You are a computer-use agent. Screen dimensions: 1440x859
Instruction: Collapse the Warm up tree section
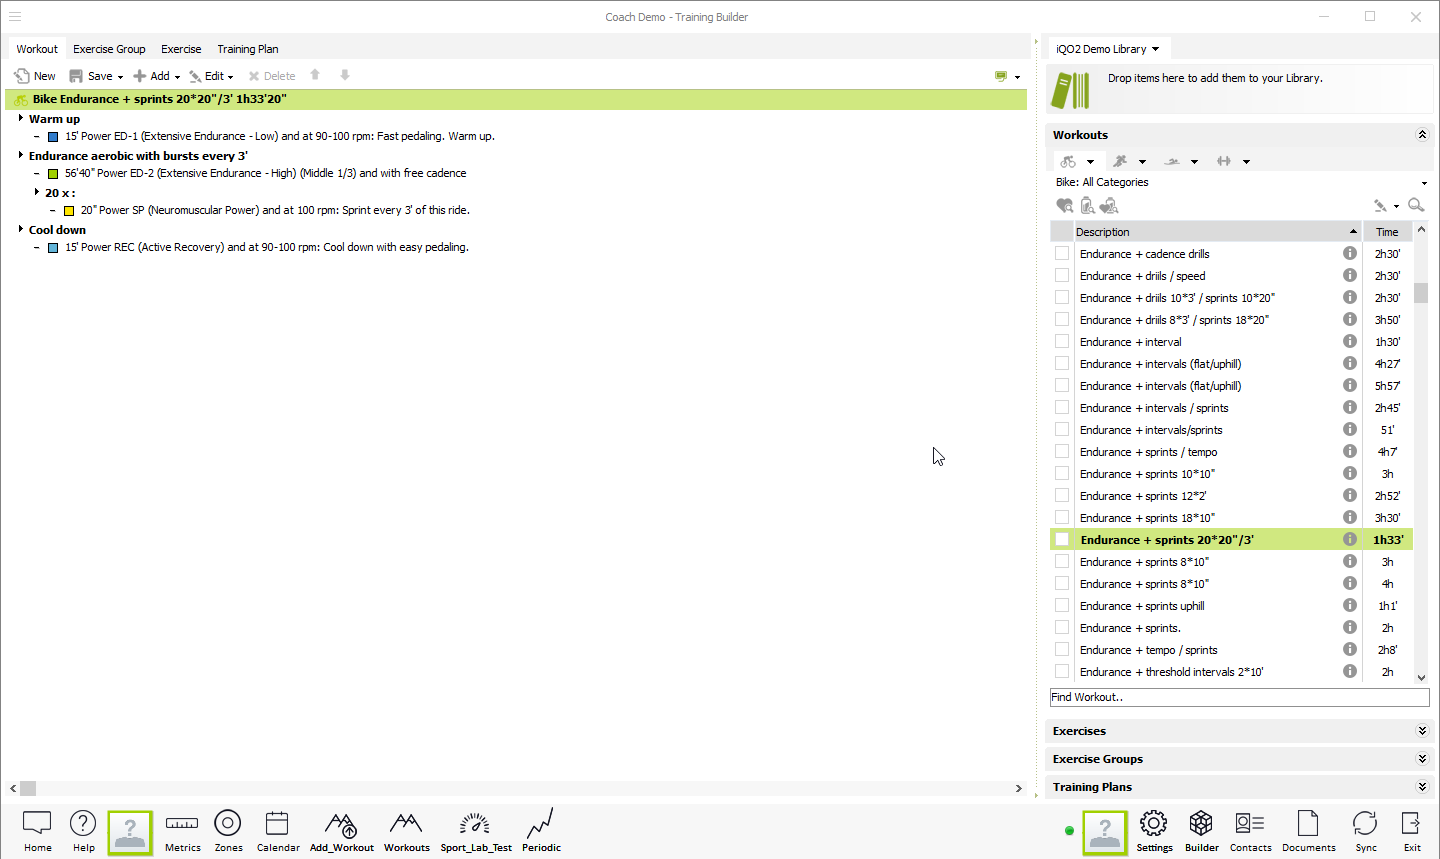coord(21,118)
